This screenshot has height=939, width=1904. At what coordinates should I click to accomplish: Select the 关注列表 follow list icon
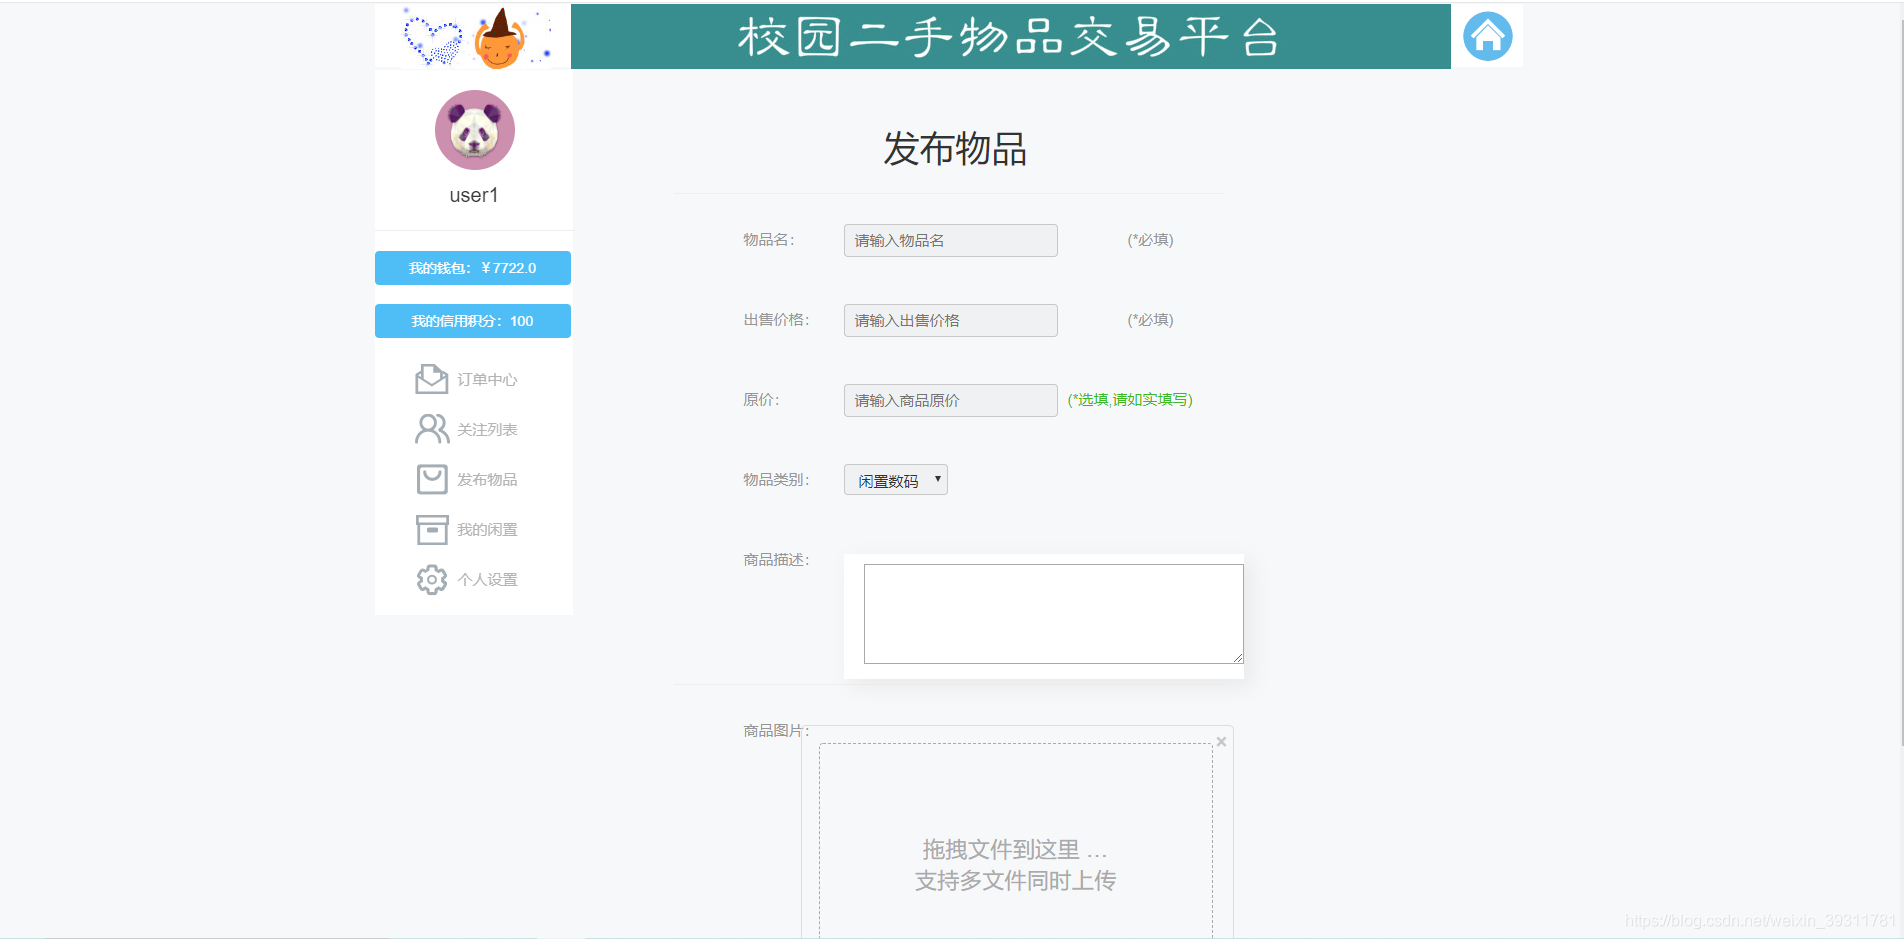click(x=431, y=429)
